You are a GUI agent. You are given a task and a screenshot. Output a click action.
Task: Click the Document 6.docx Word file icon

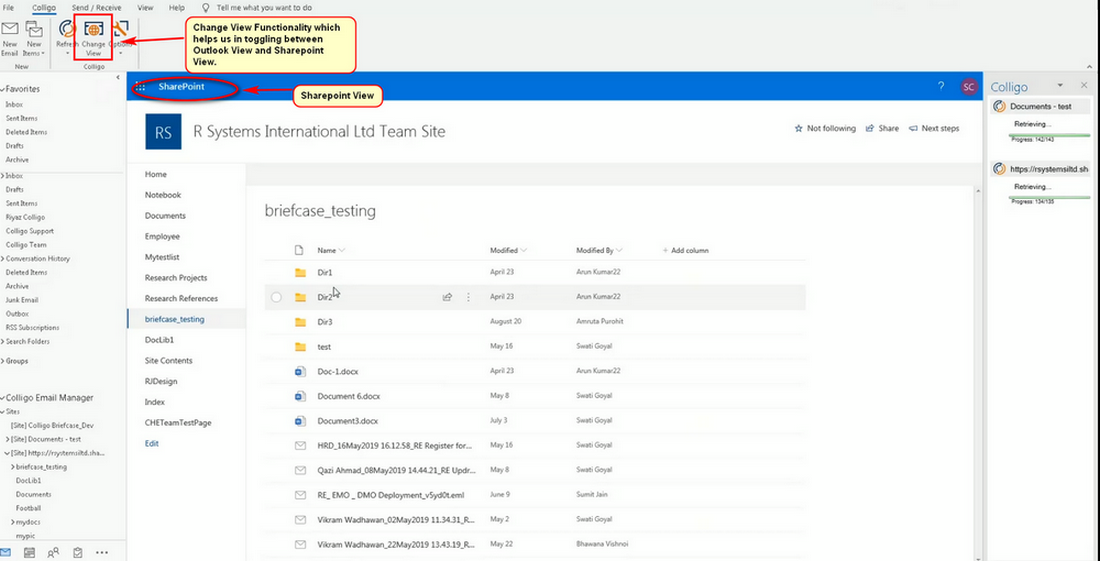point(301,396)
